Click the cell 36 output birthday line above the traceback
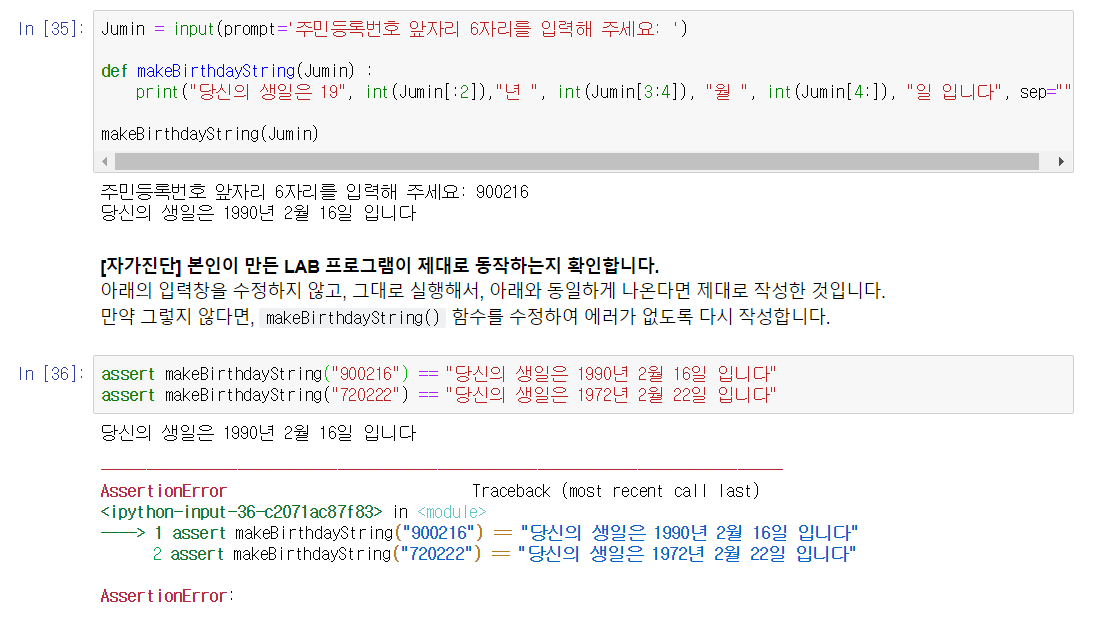Screen dimensions: 1097x621 (258, 433)
